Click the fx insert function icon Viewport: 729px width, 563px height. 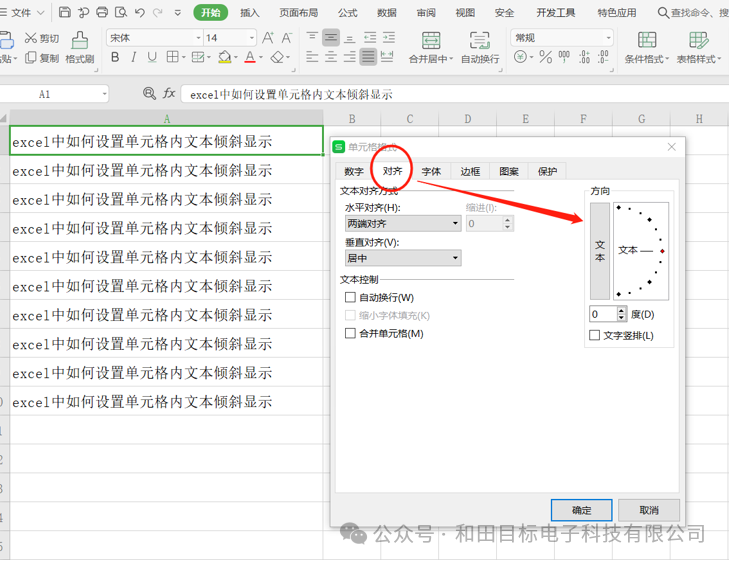tap(169, 93)
